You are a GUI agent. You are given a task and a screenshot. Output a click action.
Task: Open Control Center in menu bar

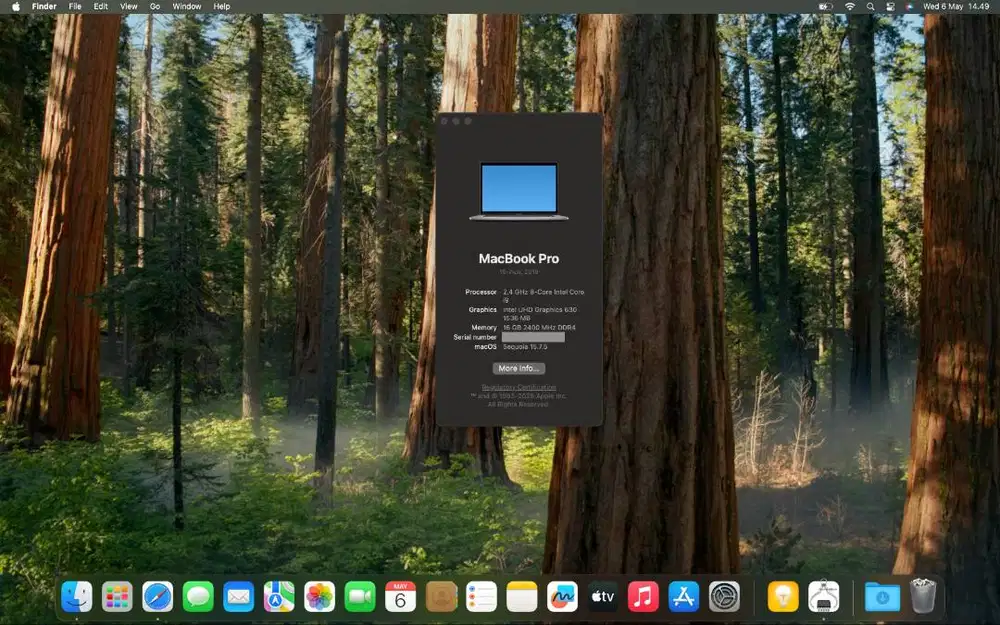[x=890, y=6]
